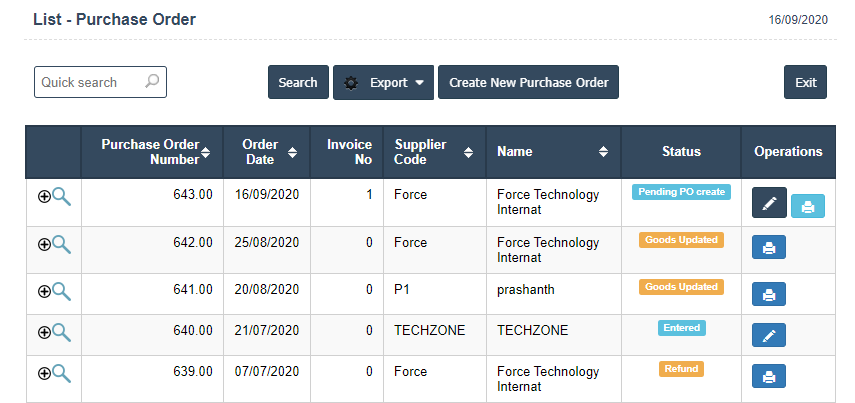
Task: Sort the list by Name column
Action: [x=603, y=152]
